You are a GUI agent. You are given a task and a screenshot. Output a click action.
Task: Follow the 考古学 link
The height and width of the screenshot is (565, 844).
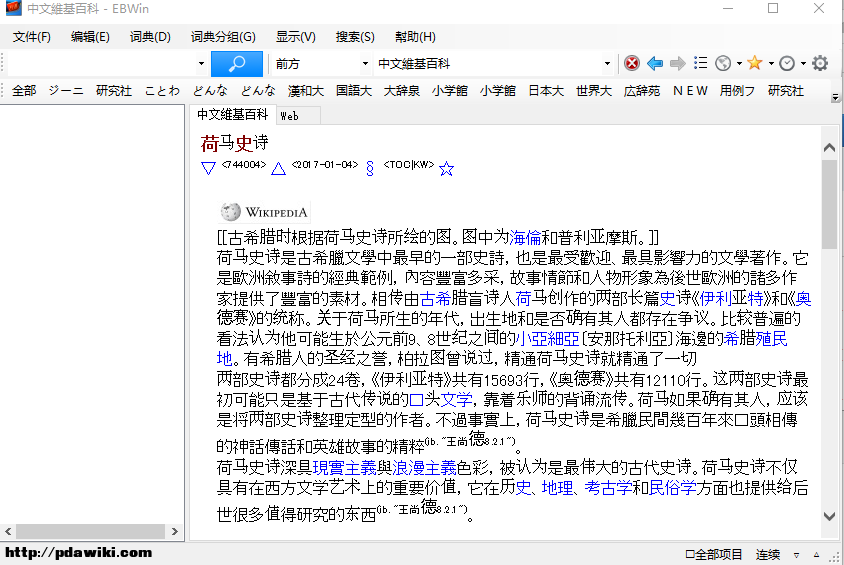(608, 488)
